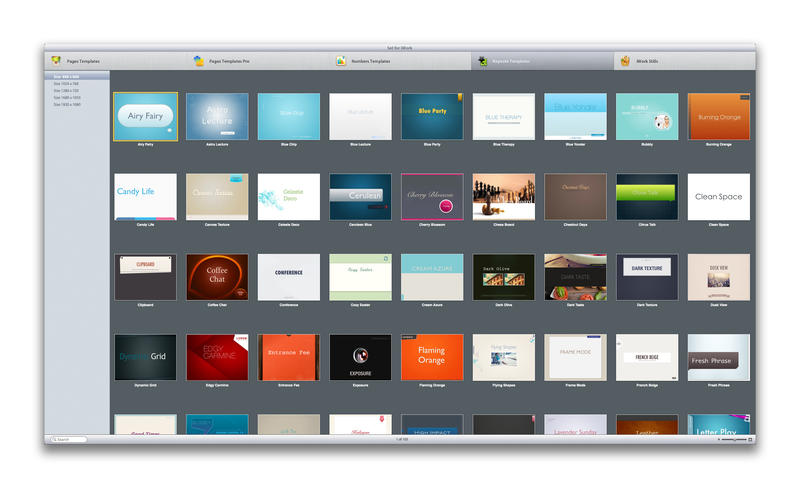Click the large thumbnail icon beside slider
This screenshot has height=500, width=800.
click(750, 439)
